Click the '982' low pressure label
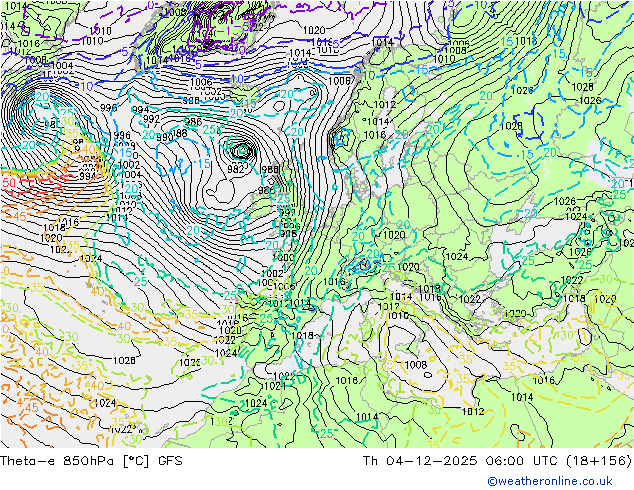Viewport: 634px width, 490px height. [x=235, y=169]
